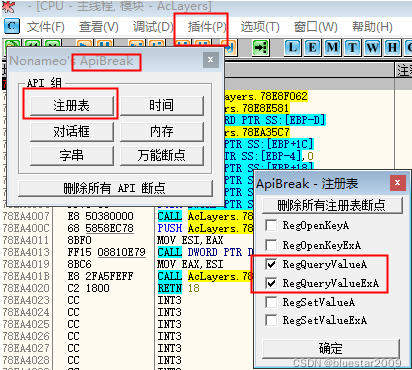Click hex bytes '8BC6'
Image resolution: width=412 pixels, height=370 pixels.
coord(79,264)
